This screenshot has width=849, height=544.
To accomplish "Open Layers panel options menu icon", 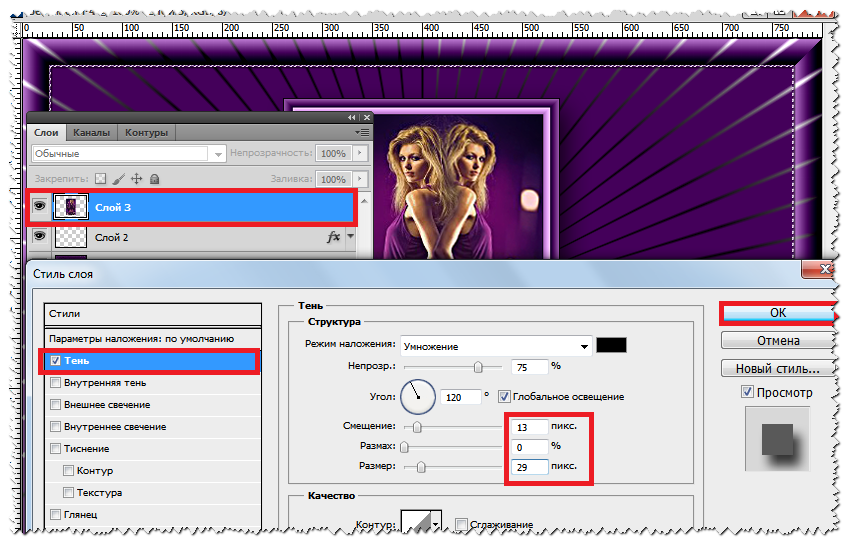I will coord(362,133).
